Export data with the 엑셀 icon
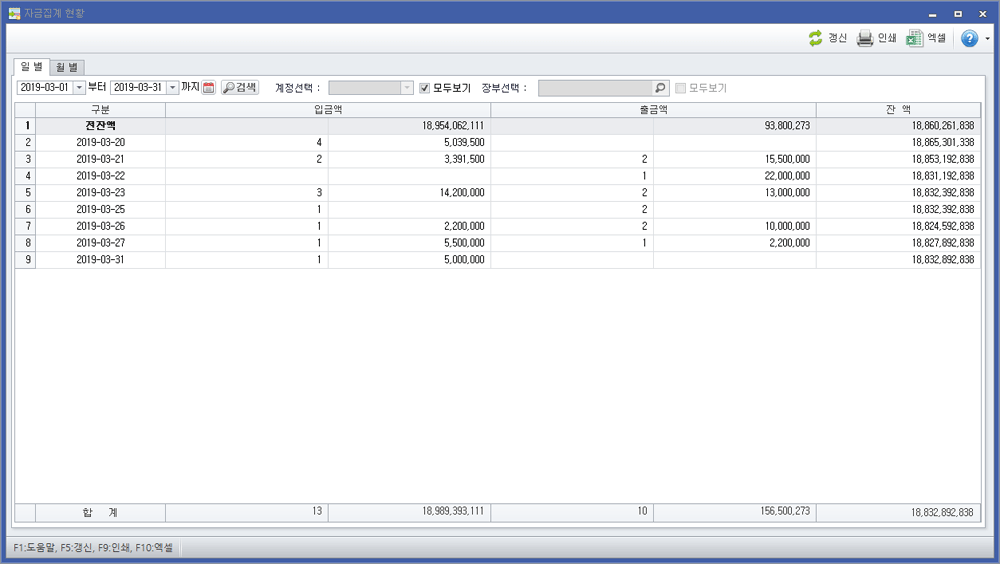 pos(914,38)
